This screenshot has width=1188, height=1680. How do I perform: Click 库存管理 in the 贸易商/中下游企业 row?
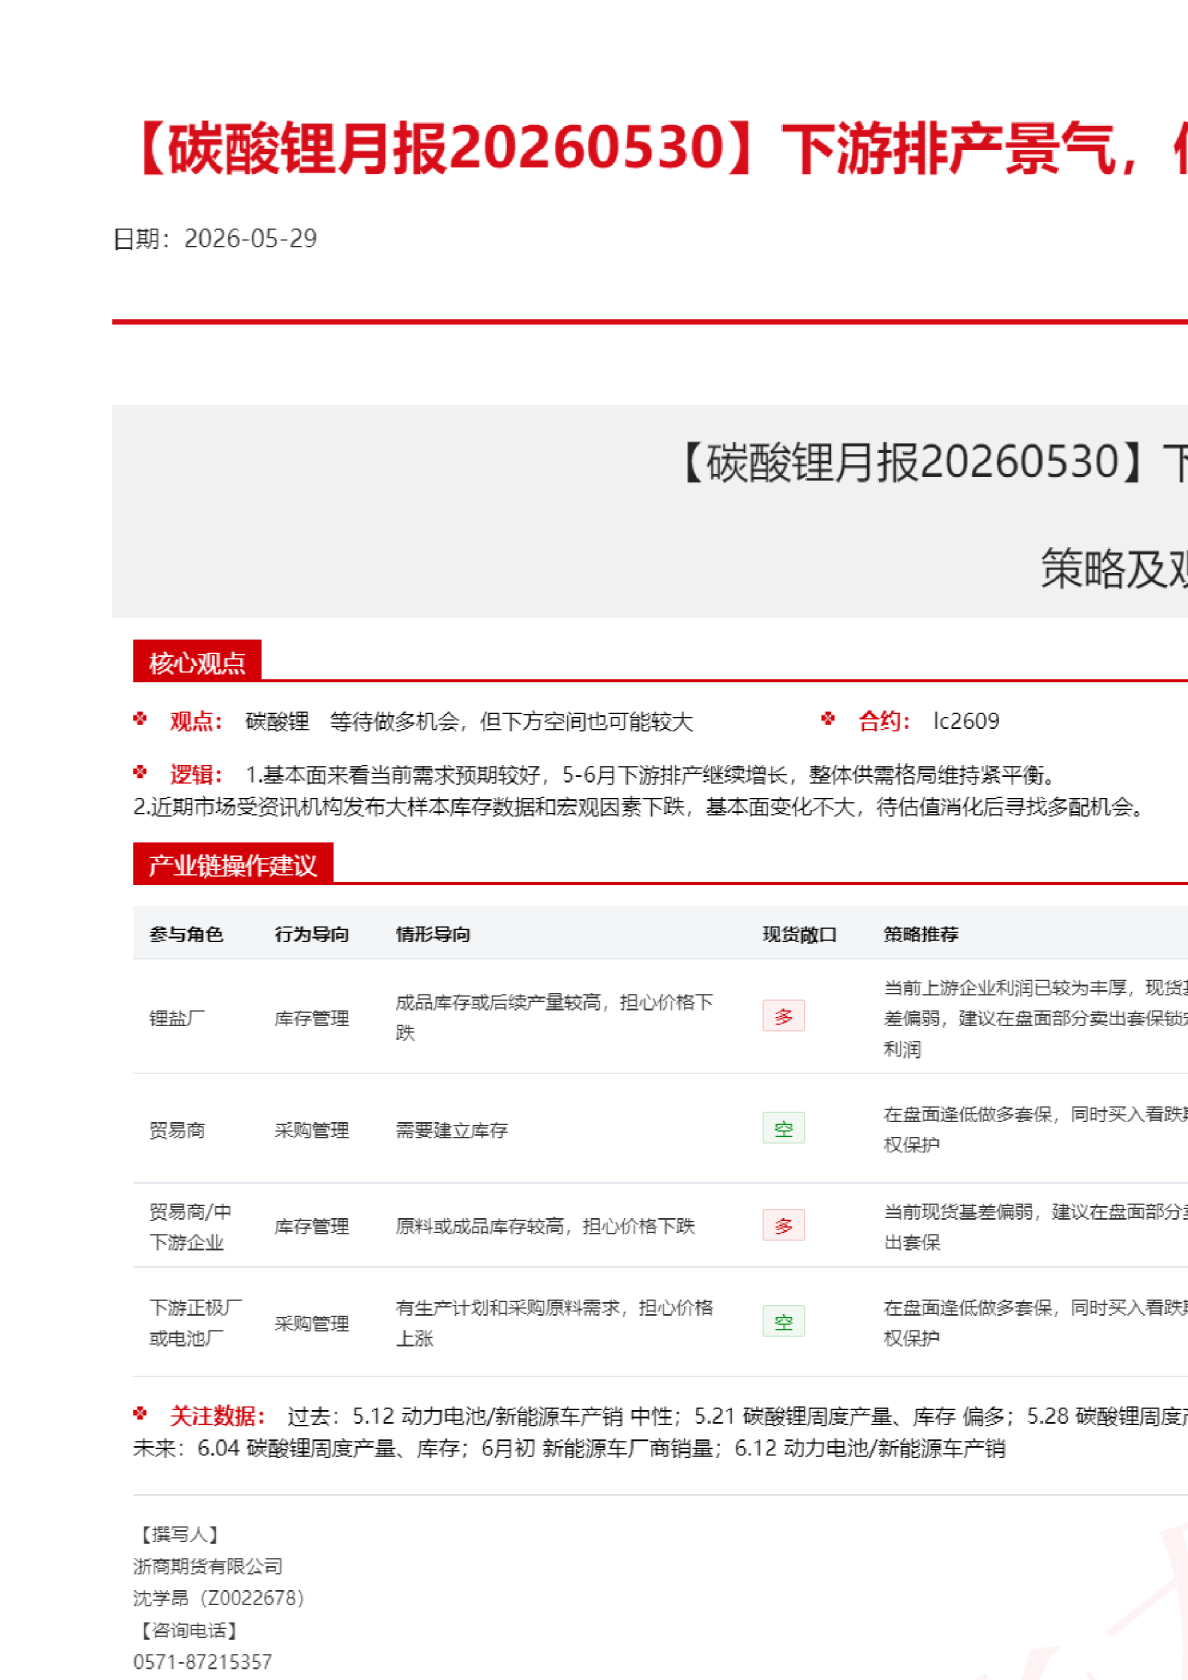(312, 1226)
